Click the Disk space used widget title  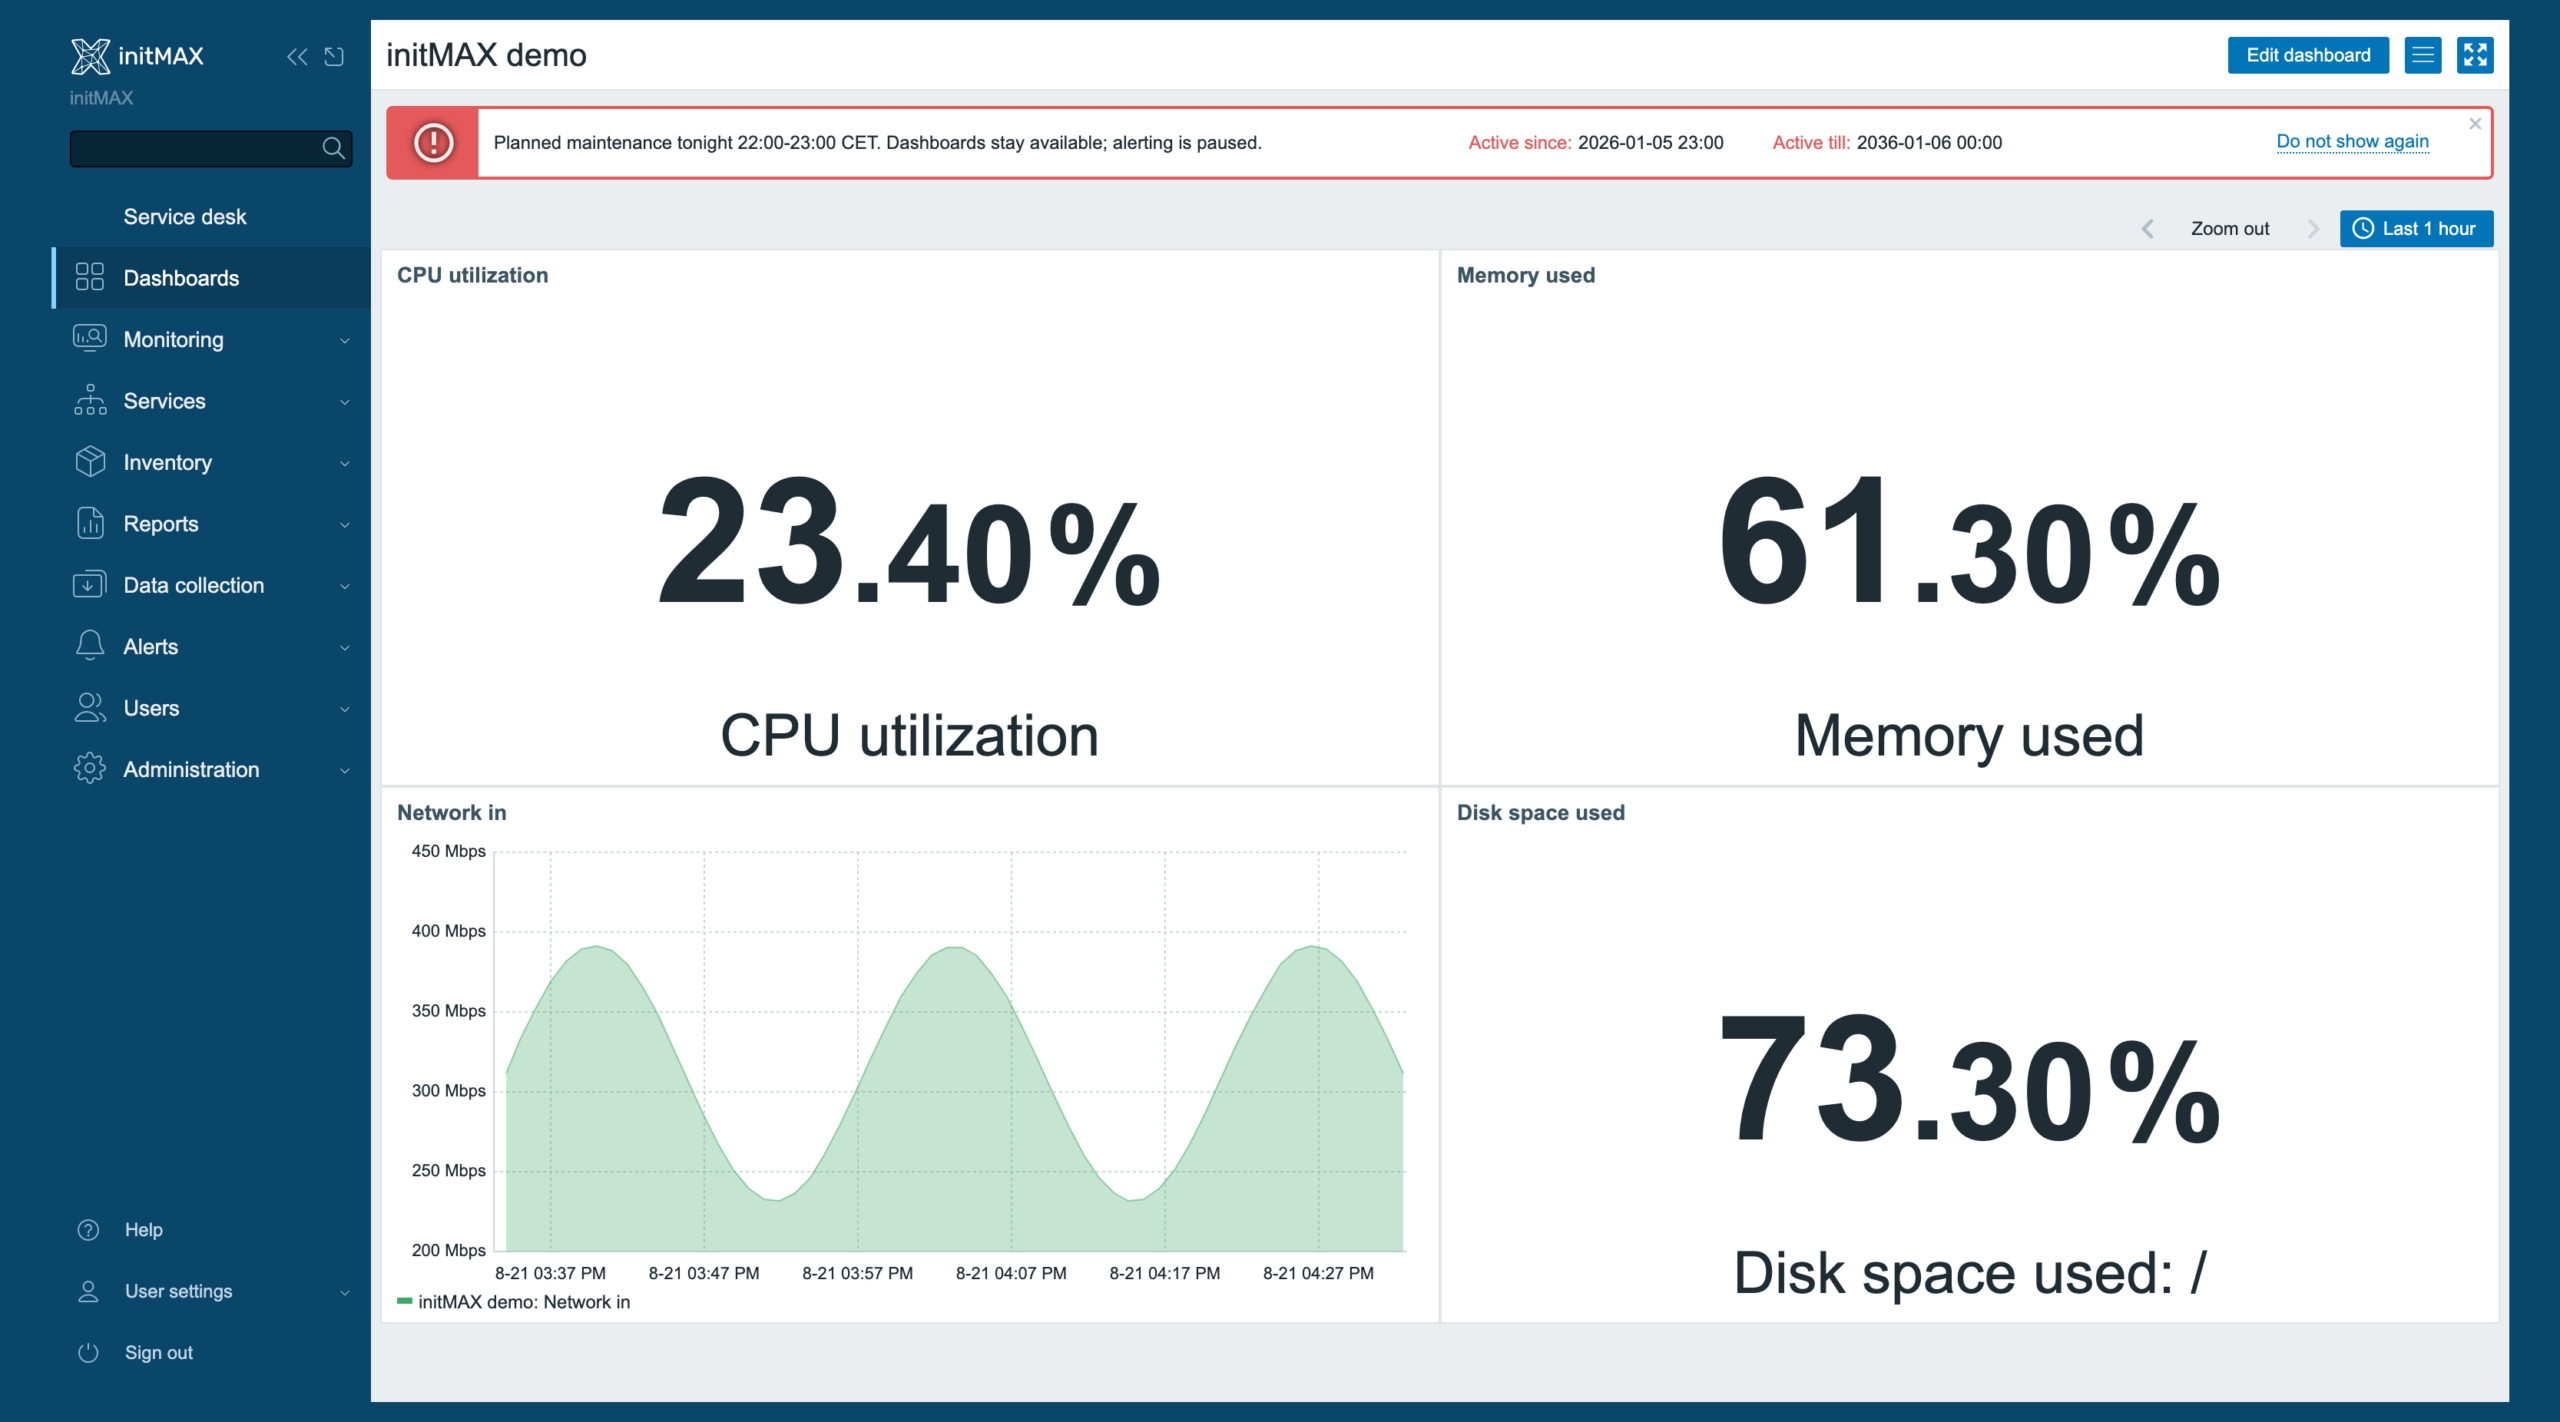point(1540,813)
